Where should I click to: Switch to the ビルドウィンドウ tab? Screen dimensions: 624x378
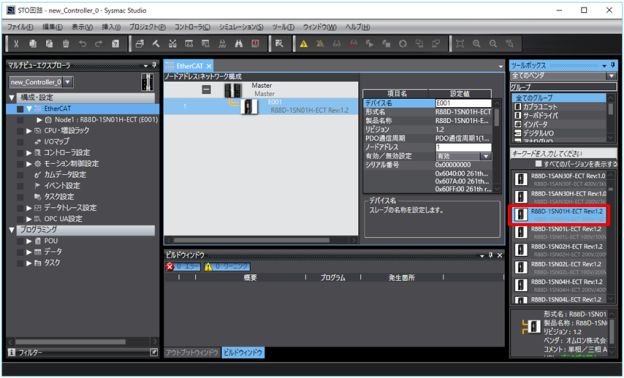pyautogui.click(x=243, y=353)
